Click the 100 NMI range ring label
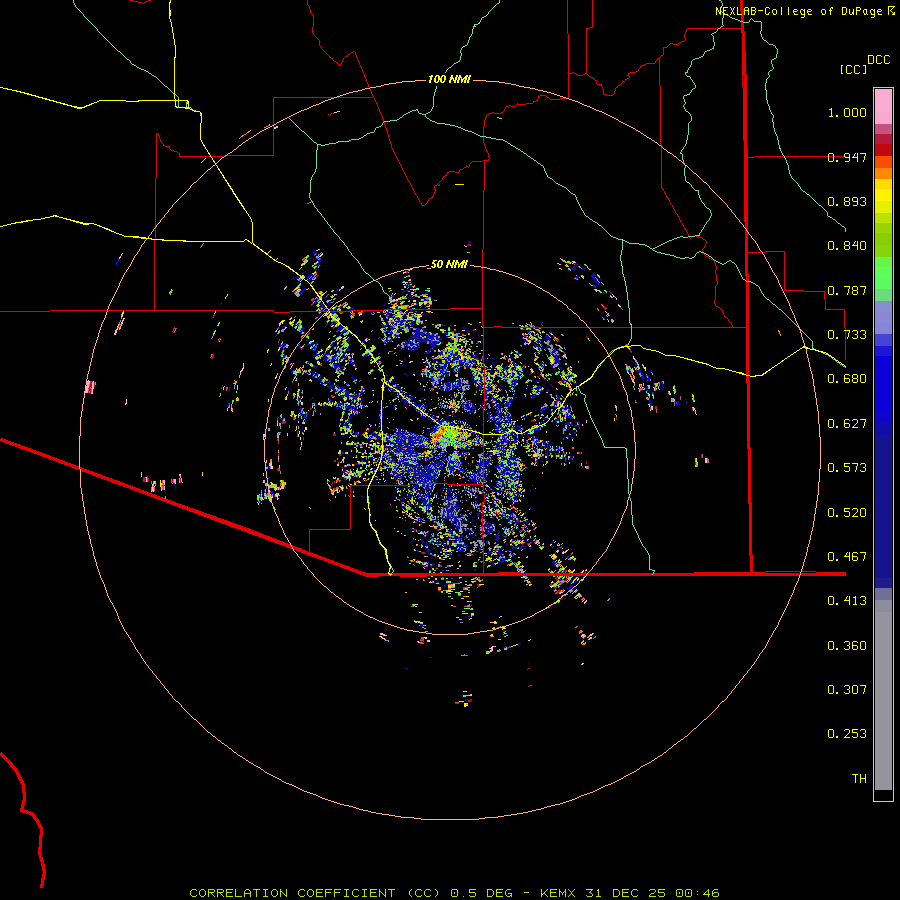The image size is (900, 900). [x=449, y=79]
